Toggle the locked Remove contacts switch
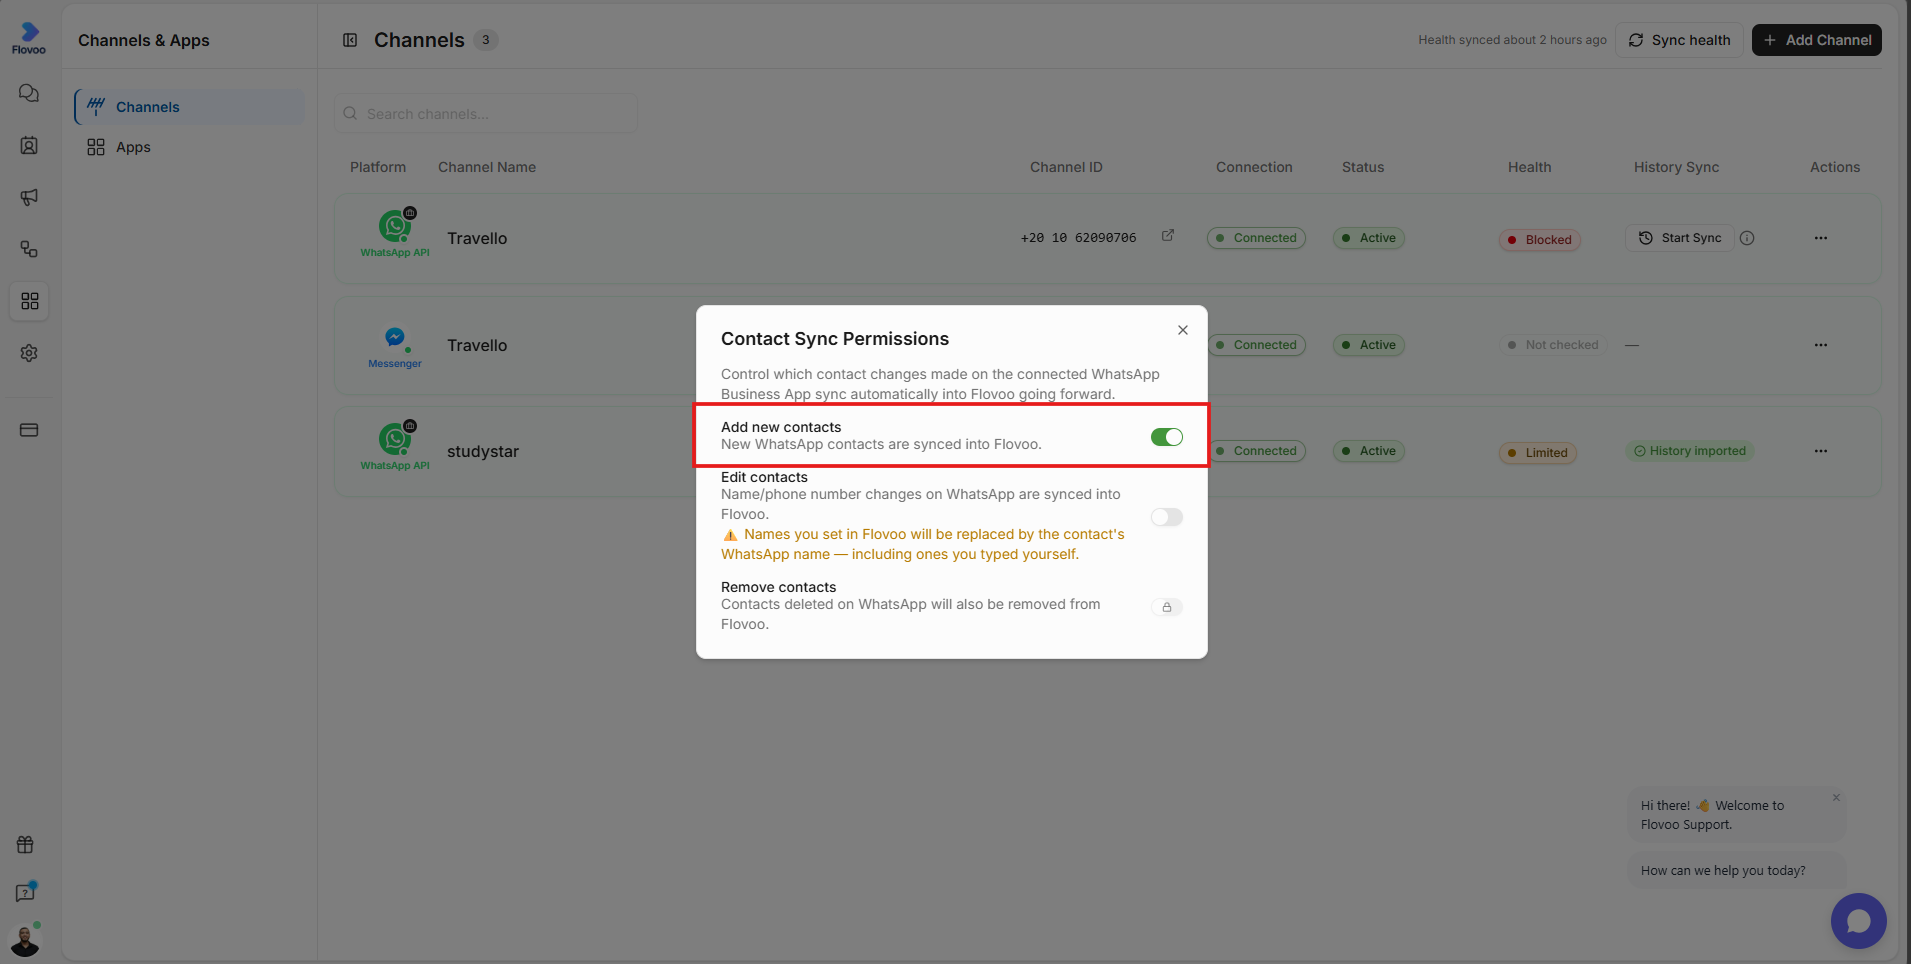Screen dimensions: 1911x964 (x=1166, y=607)
